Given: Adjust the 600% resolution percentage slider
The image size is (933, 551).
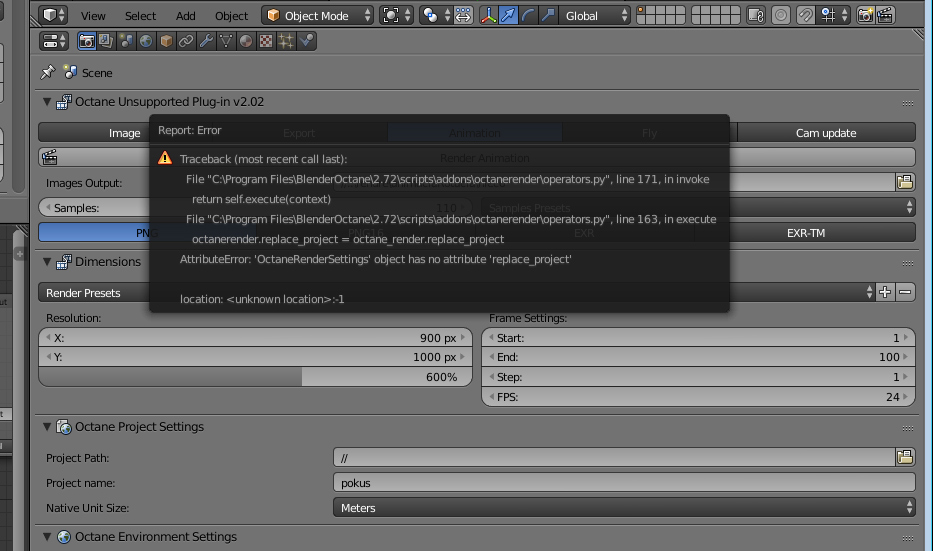Looking at the screenshot, I should point(255,377).
